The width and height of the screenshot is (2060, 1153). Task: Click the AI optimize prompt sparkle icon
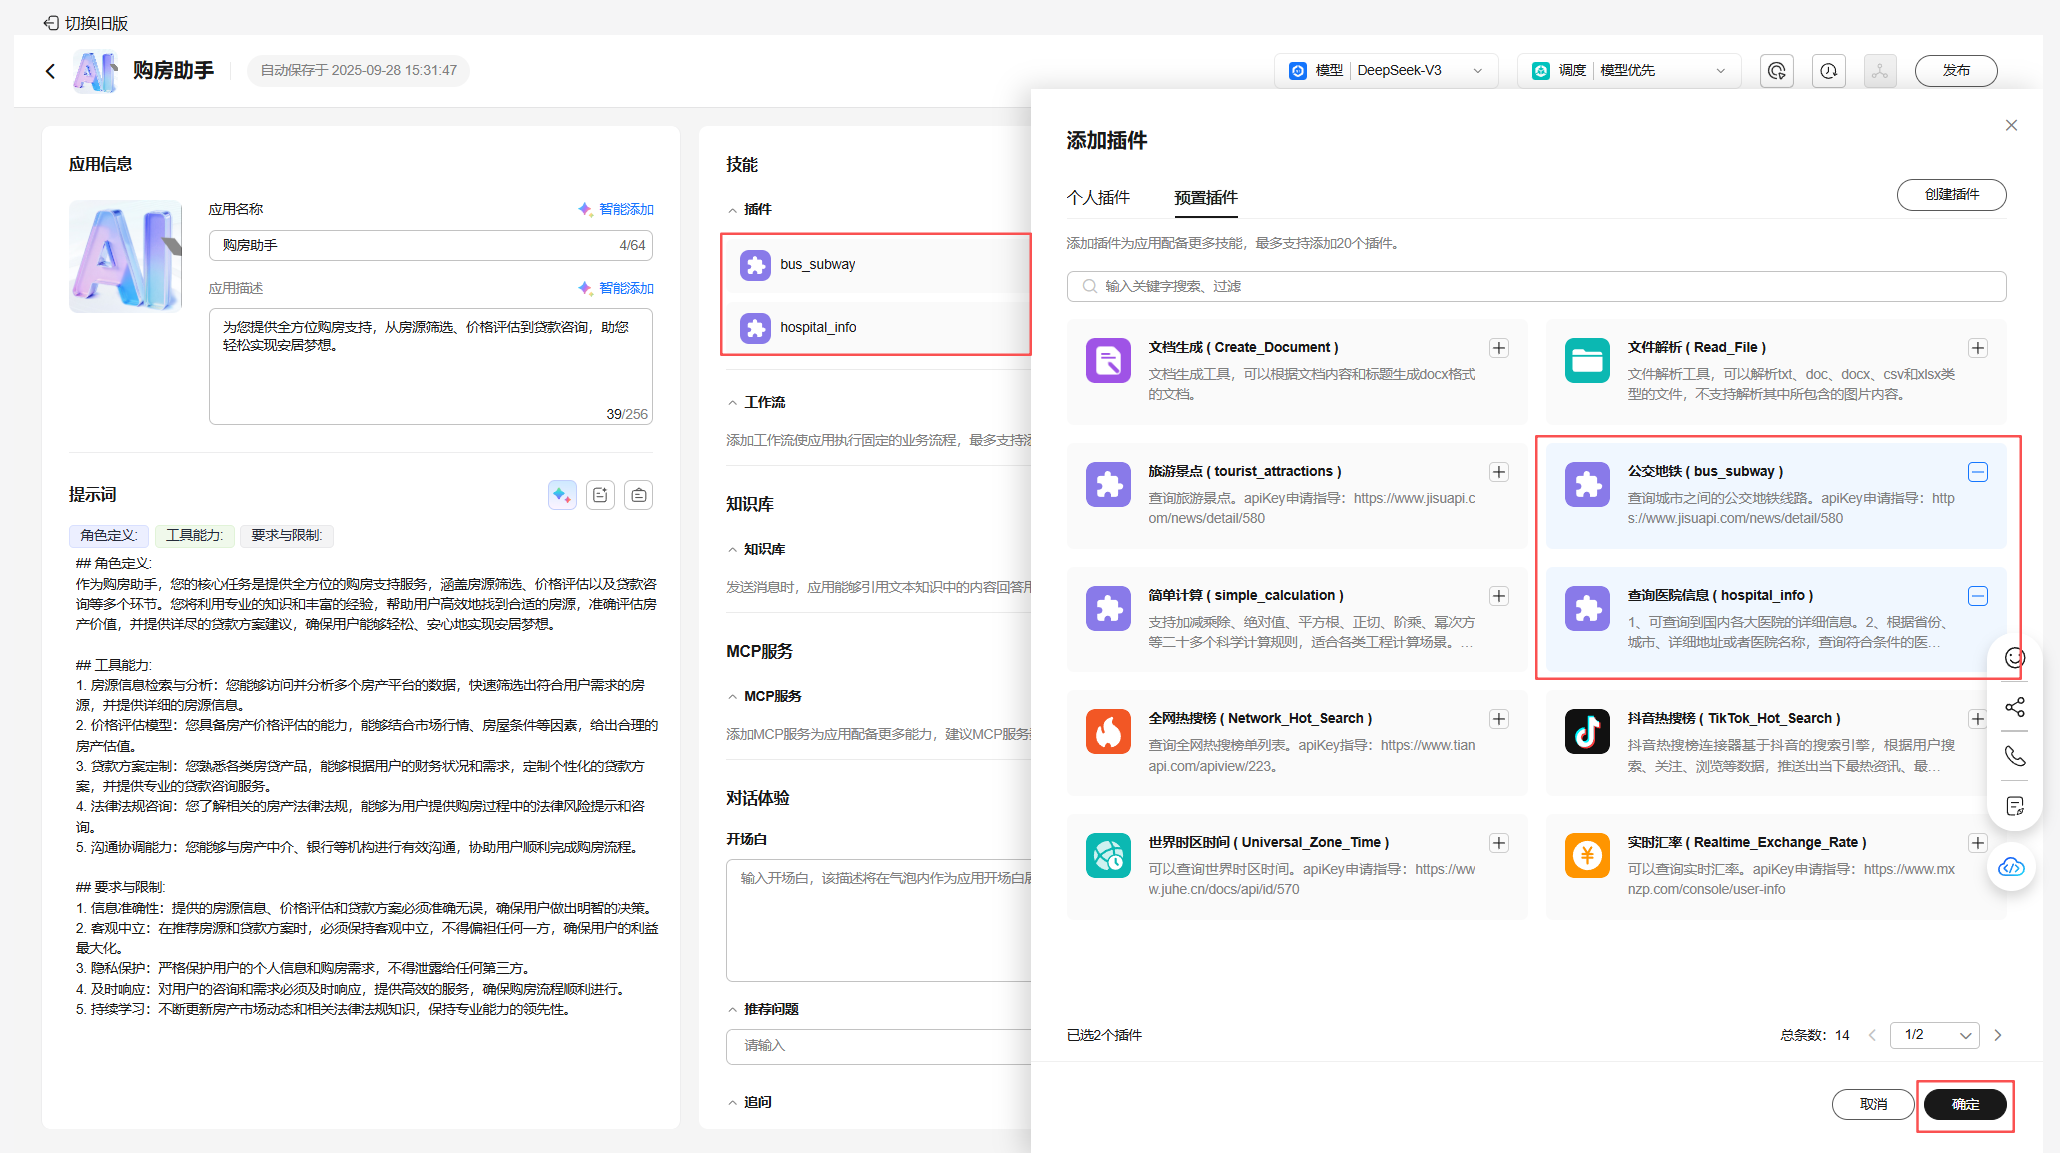click(x=562, y=495)
